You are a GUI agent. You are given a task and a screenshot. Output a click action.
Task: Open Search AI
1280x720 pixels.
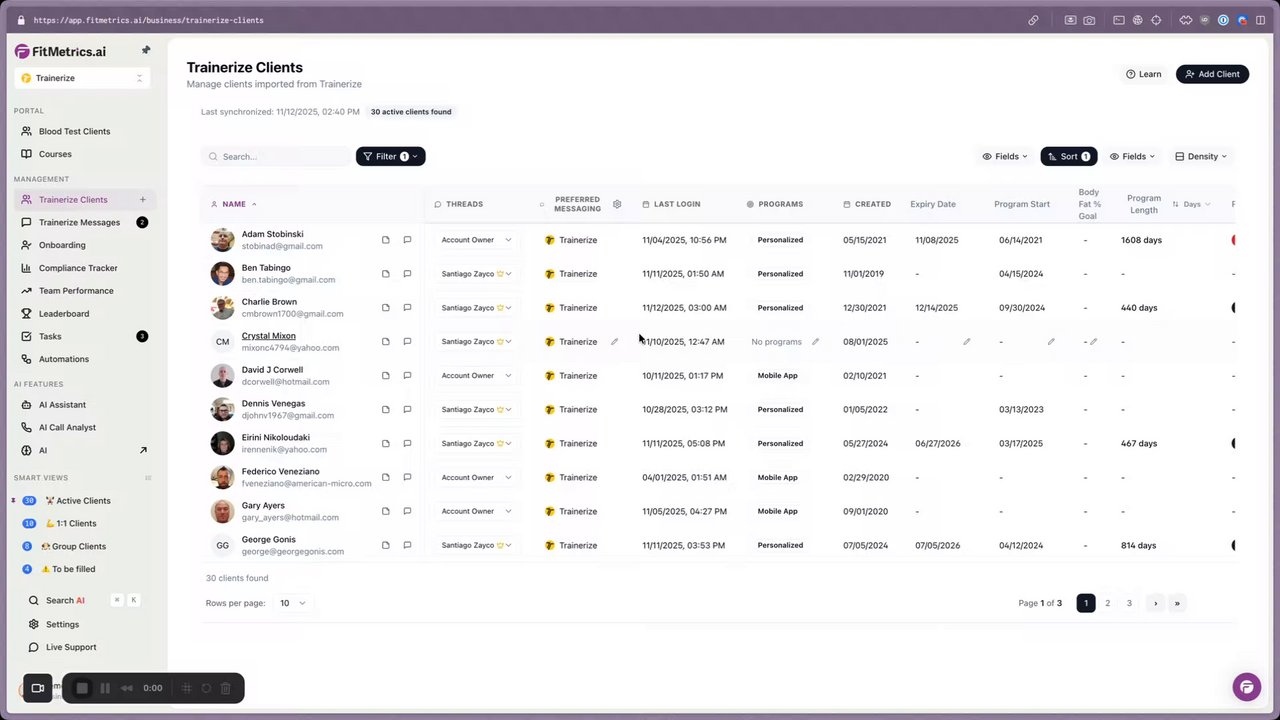point(65,600)
